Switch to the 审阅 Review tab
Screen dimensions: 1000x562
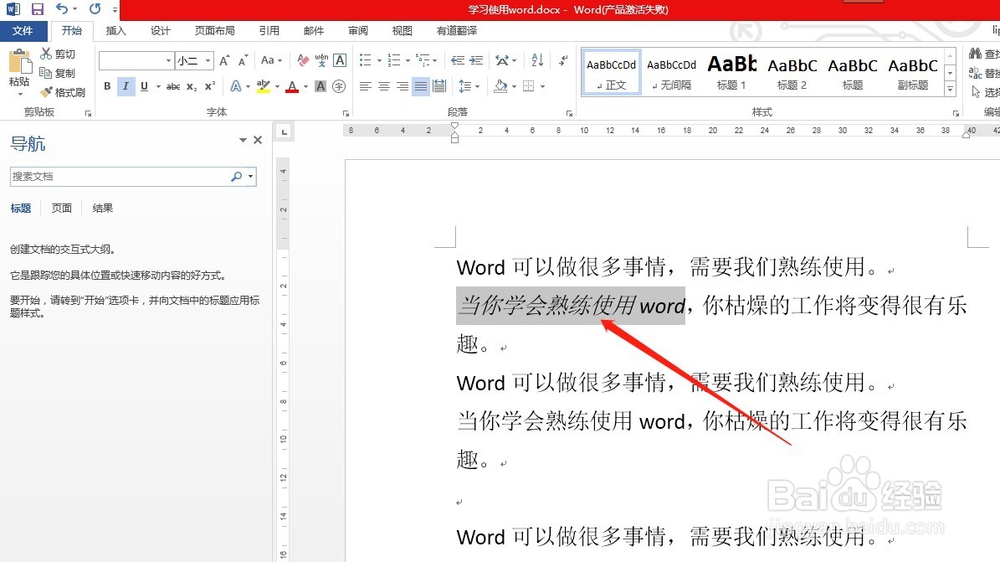358,31
